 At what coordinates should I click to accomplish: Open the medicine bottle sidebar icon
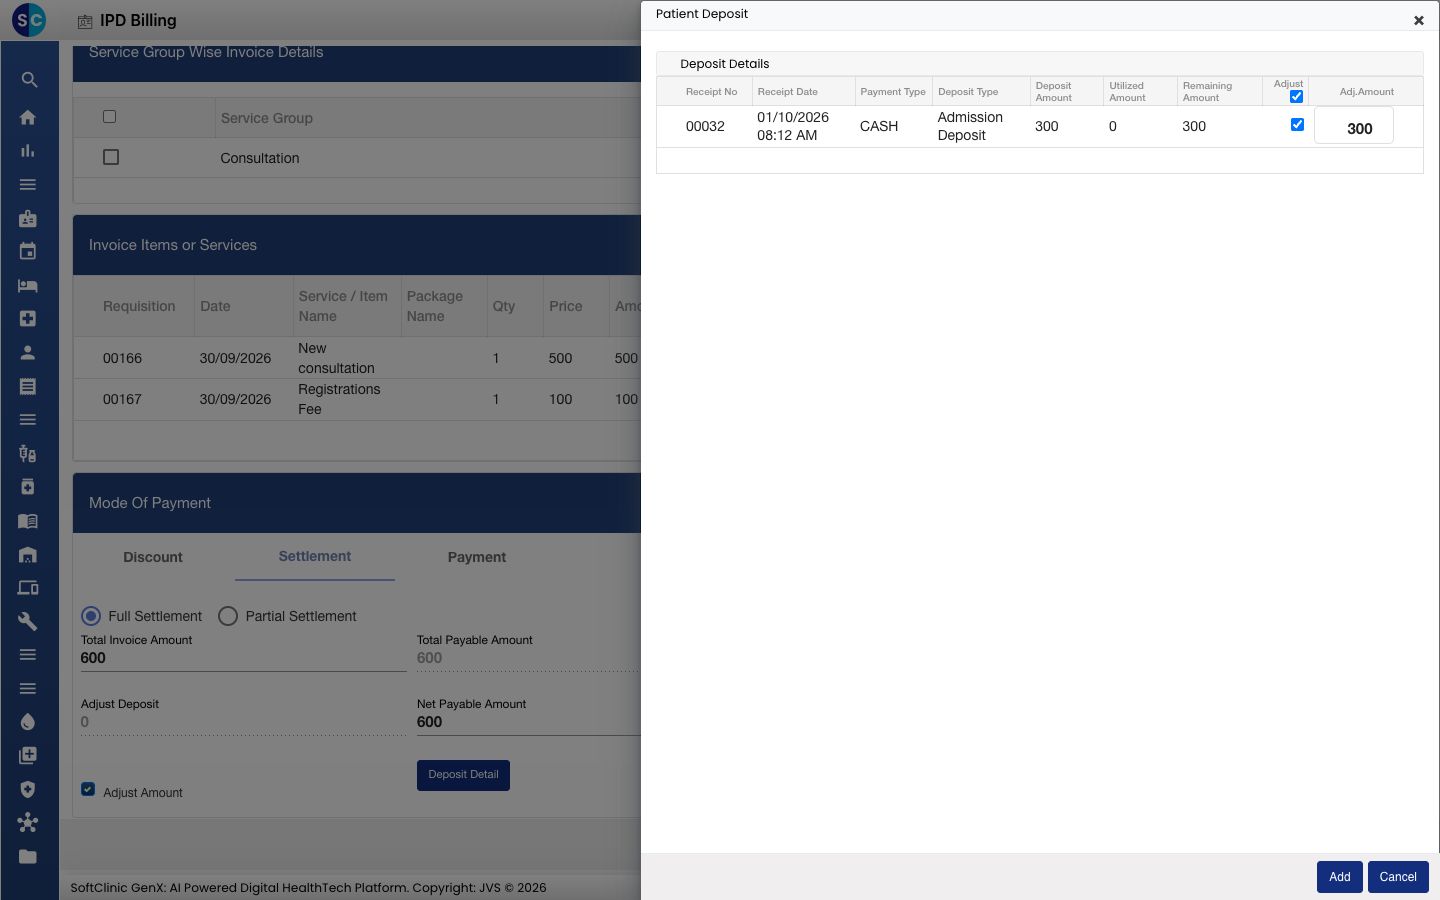(x=28, y=487)
